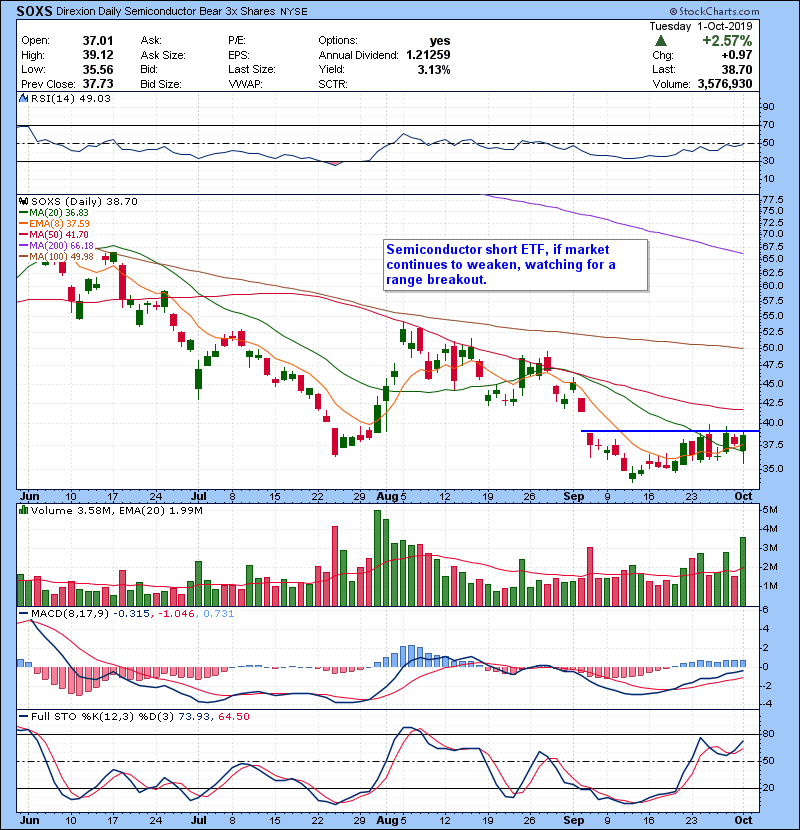Click the 77.5 price axis label
Screen dimensions: 800x830
[772, 200]
